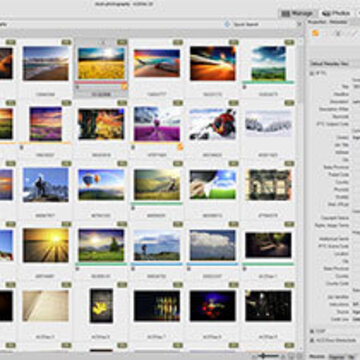Select the colorful abstract painting thumbnail

click(101, 124)
